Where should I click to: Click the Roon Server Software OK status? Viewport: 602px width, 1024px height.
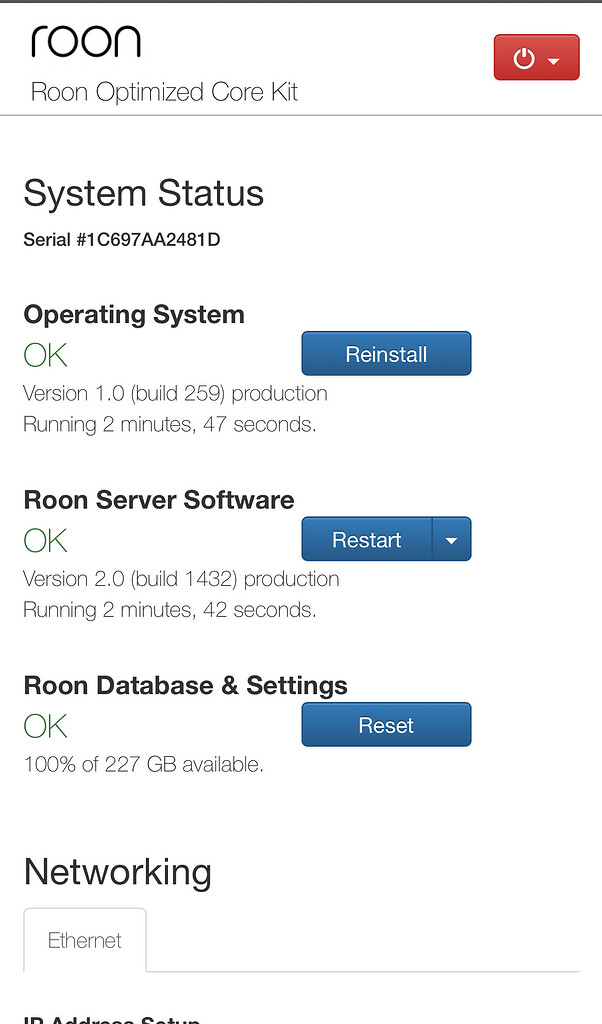click(x=43, y=540)
